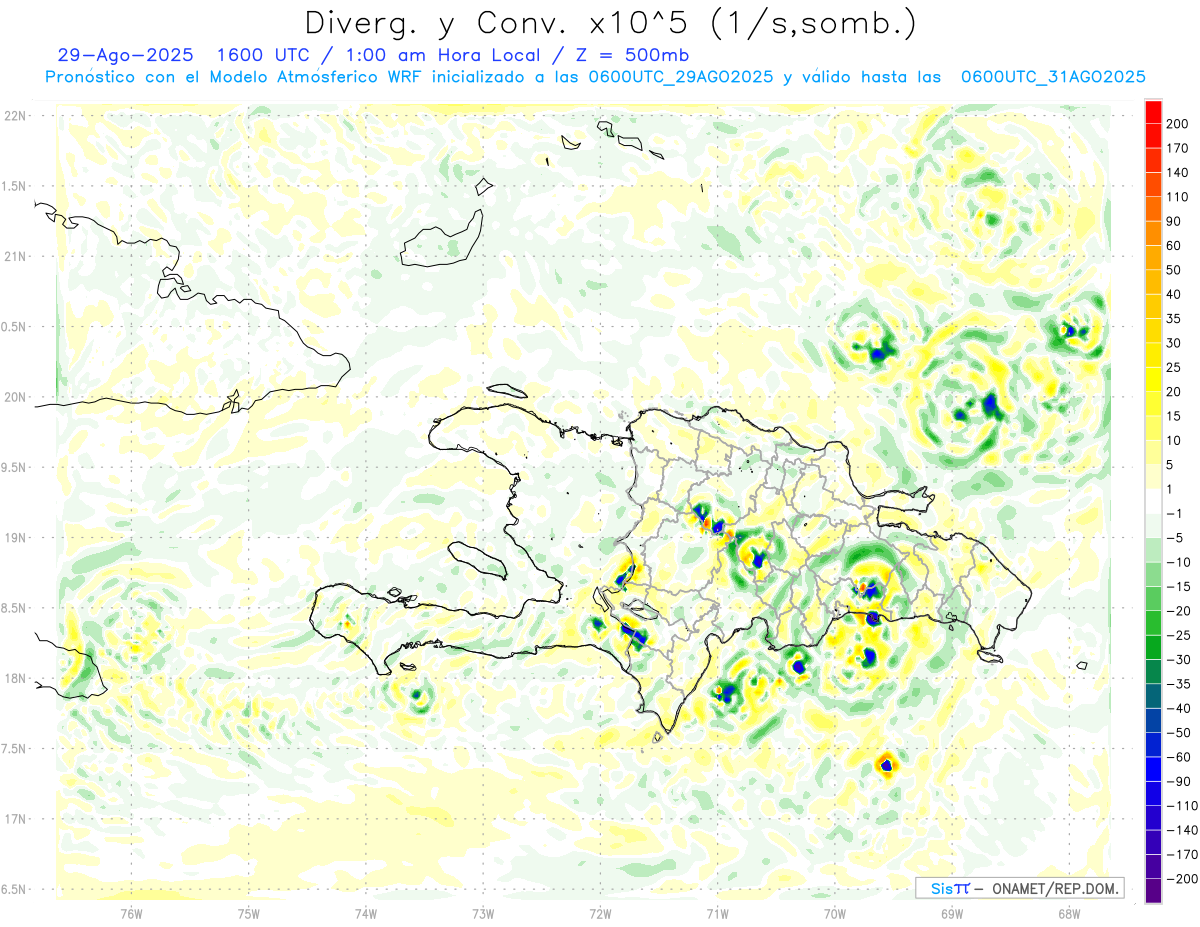Click the "0.5N" latitude label

coord(14,327)
